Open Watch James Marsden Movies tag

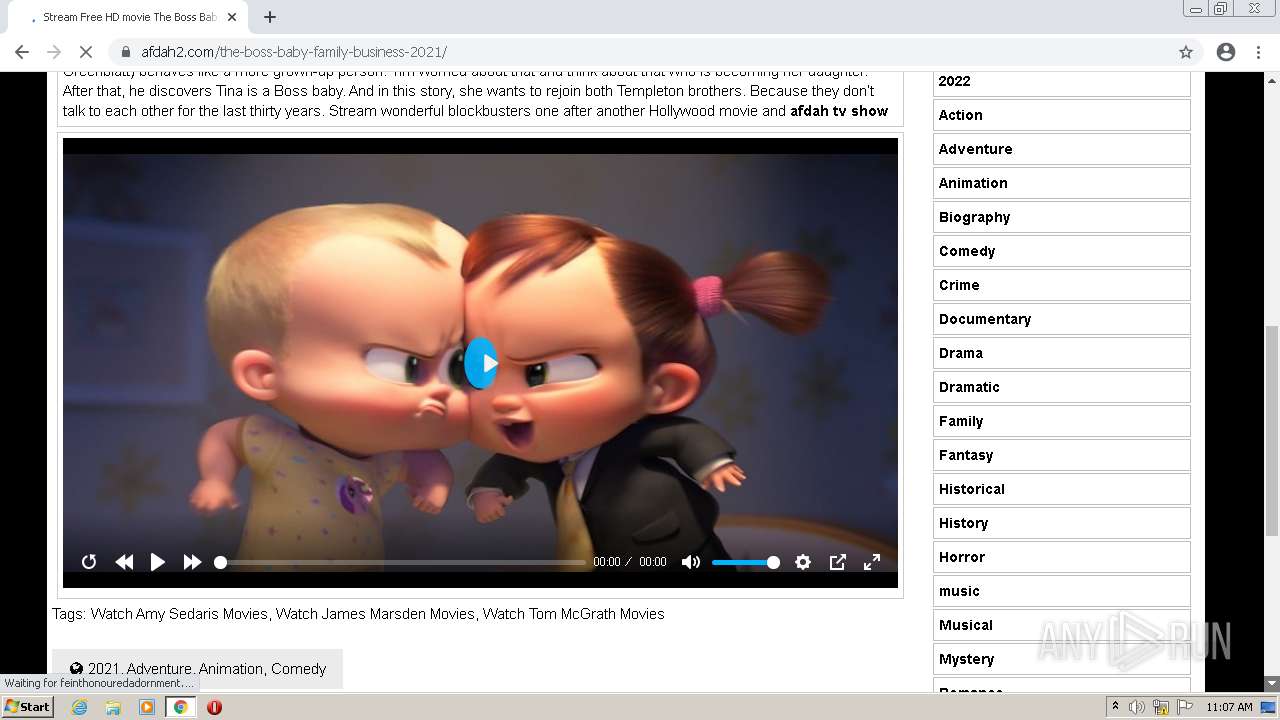[x=375, y=614]
